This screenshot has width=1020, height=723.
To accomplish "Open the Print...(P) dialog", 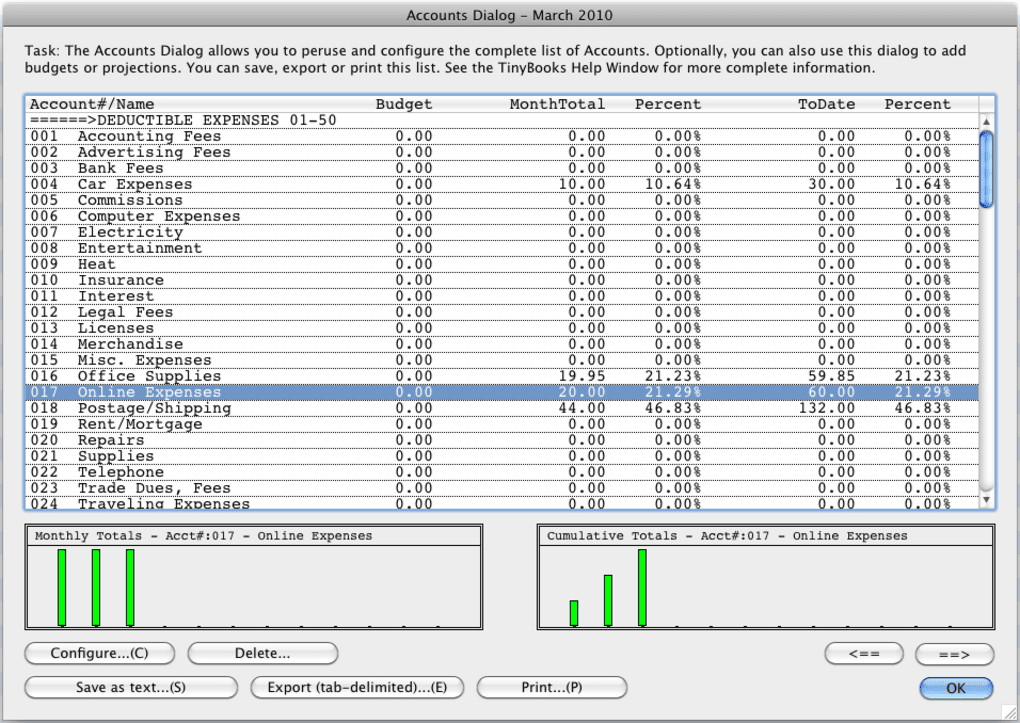I will coord(552,687).
